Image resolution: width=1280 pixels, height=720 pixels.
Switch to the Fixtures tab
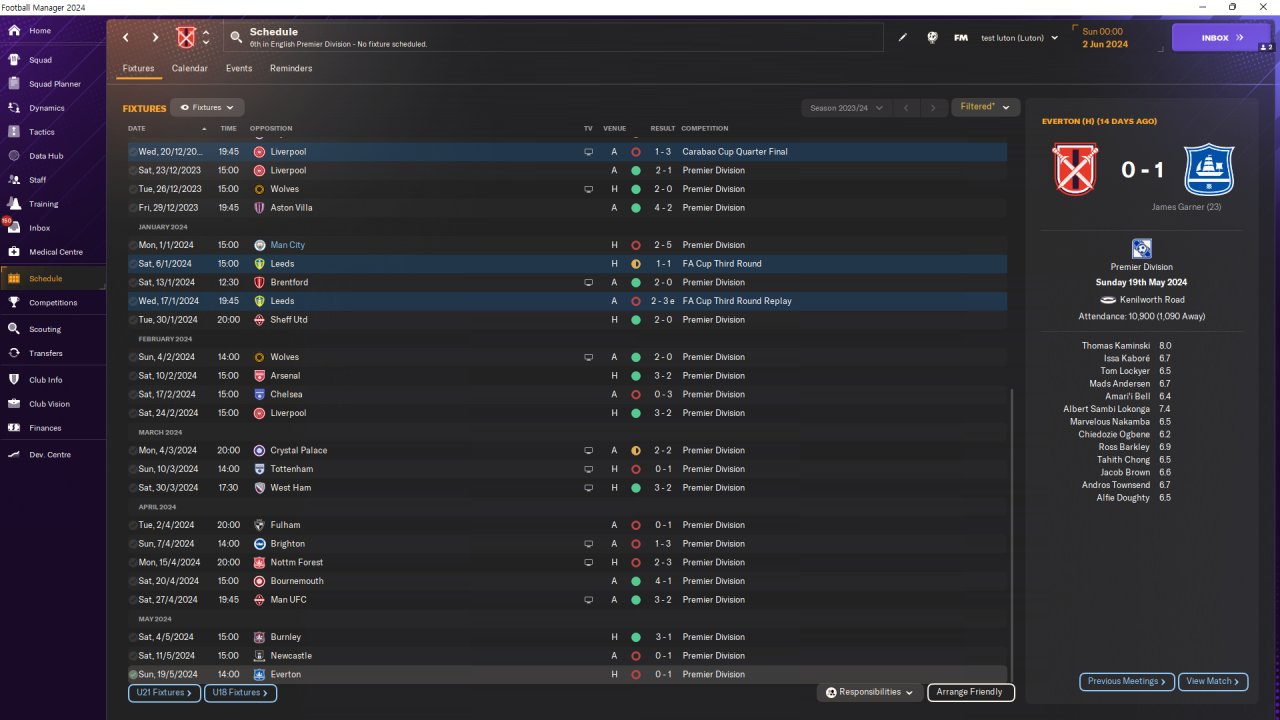(138, 68)
